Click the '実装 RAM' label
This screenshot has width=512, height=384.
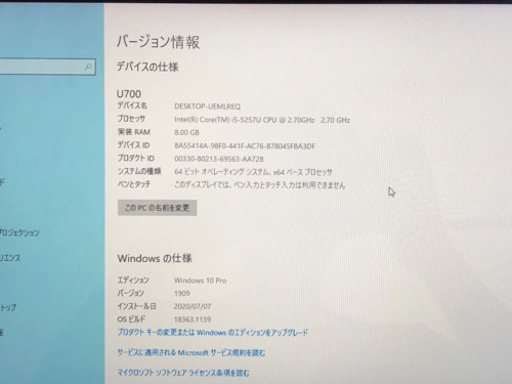click(134, 132)
